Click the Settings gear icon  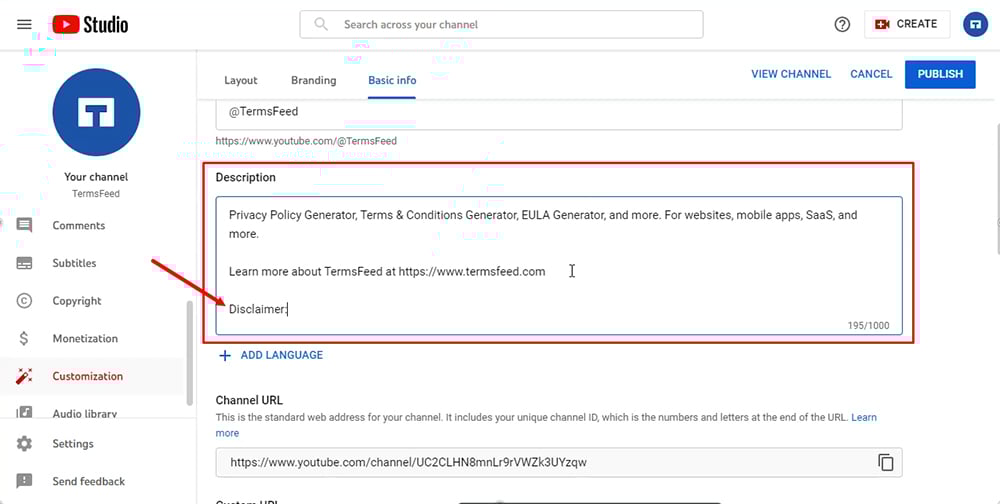point(24,443)
